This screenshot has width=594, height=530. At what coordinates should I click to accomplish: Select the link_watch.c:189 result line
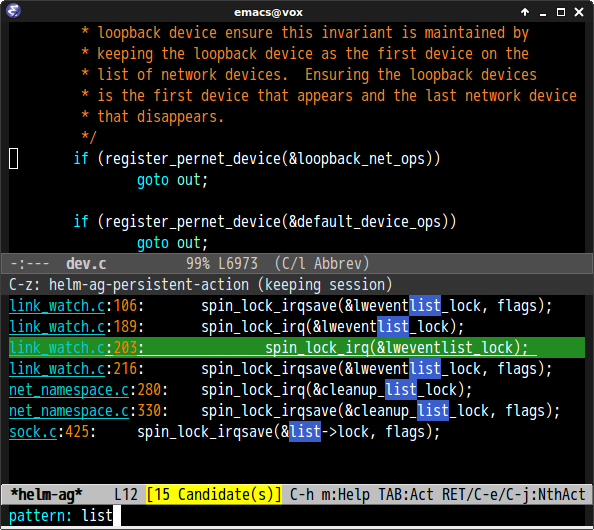[x=297, y=327]
